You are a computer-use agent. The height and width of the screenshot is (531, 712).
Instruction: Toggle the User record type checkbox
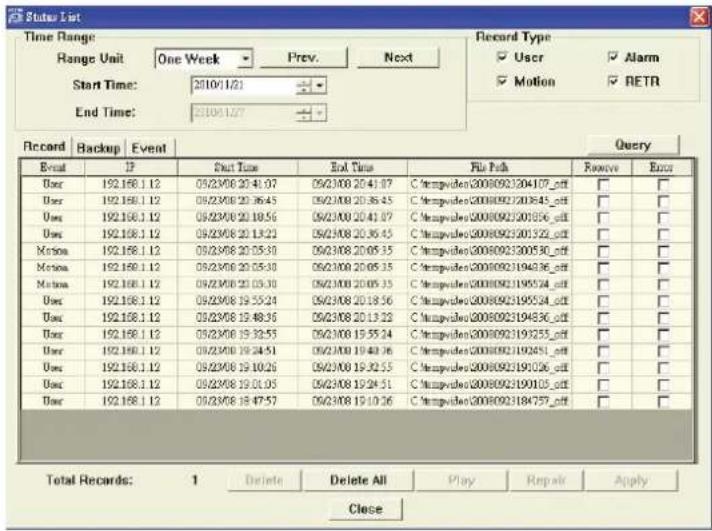pyautogui.click(x=502, y=57)
